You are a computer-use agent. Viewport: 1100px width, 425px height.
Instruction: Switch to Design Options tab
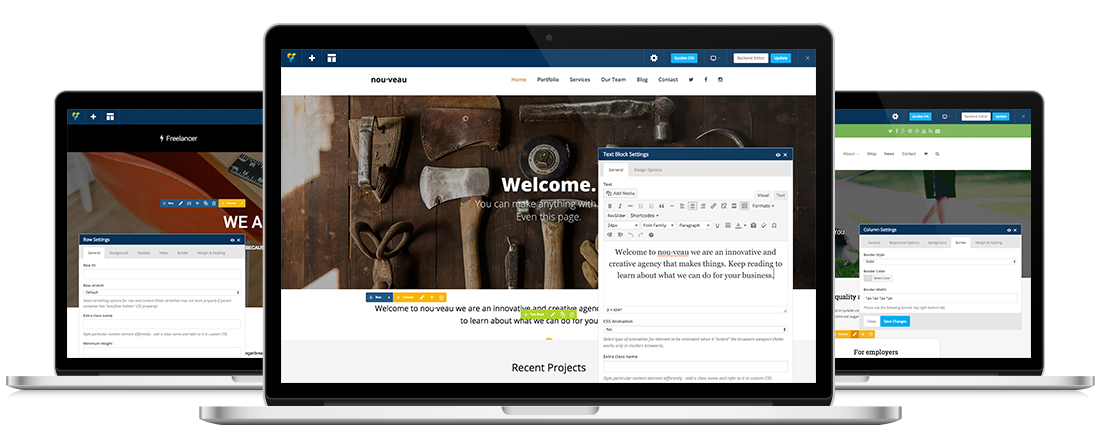click(650, 170)
